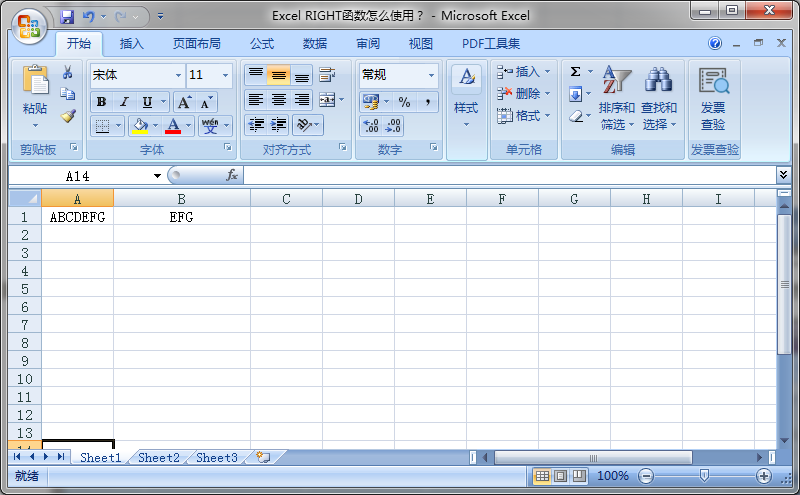The image size is (800, 495).
Task: Save the workbook with the floppy icon
Action: (x=67, y=17)
